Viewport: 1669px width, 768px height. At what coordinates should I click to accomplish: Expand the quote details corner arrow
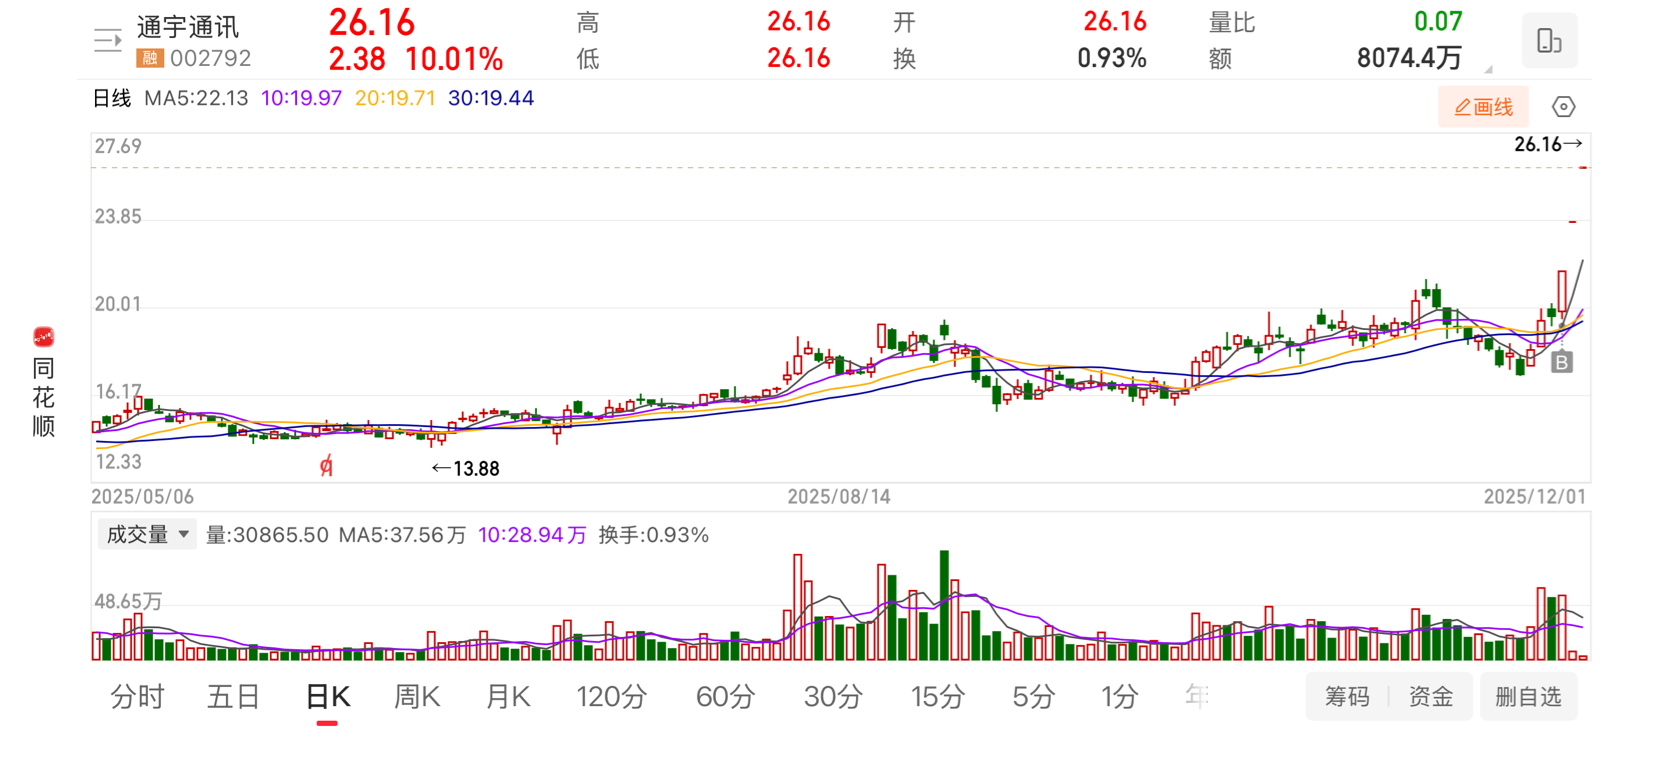tap(1488, 69)
